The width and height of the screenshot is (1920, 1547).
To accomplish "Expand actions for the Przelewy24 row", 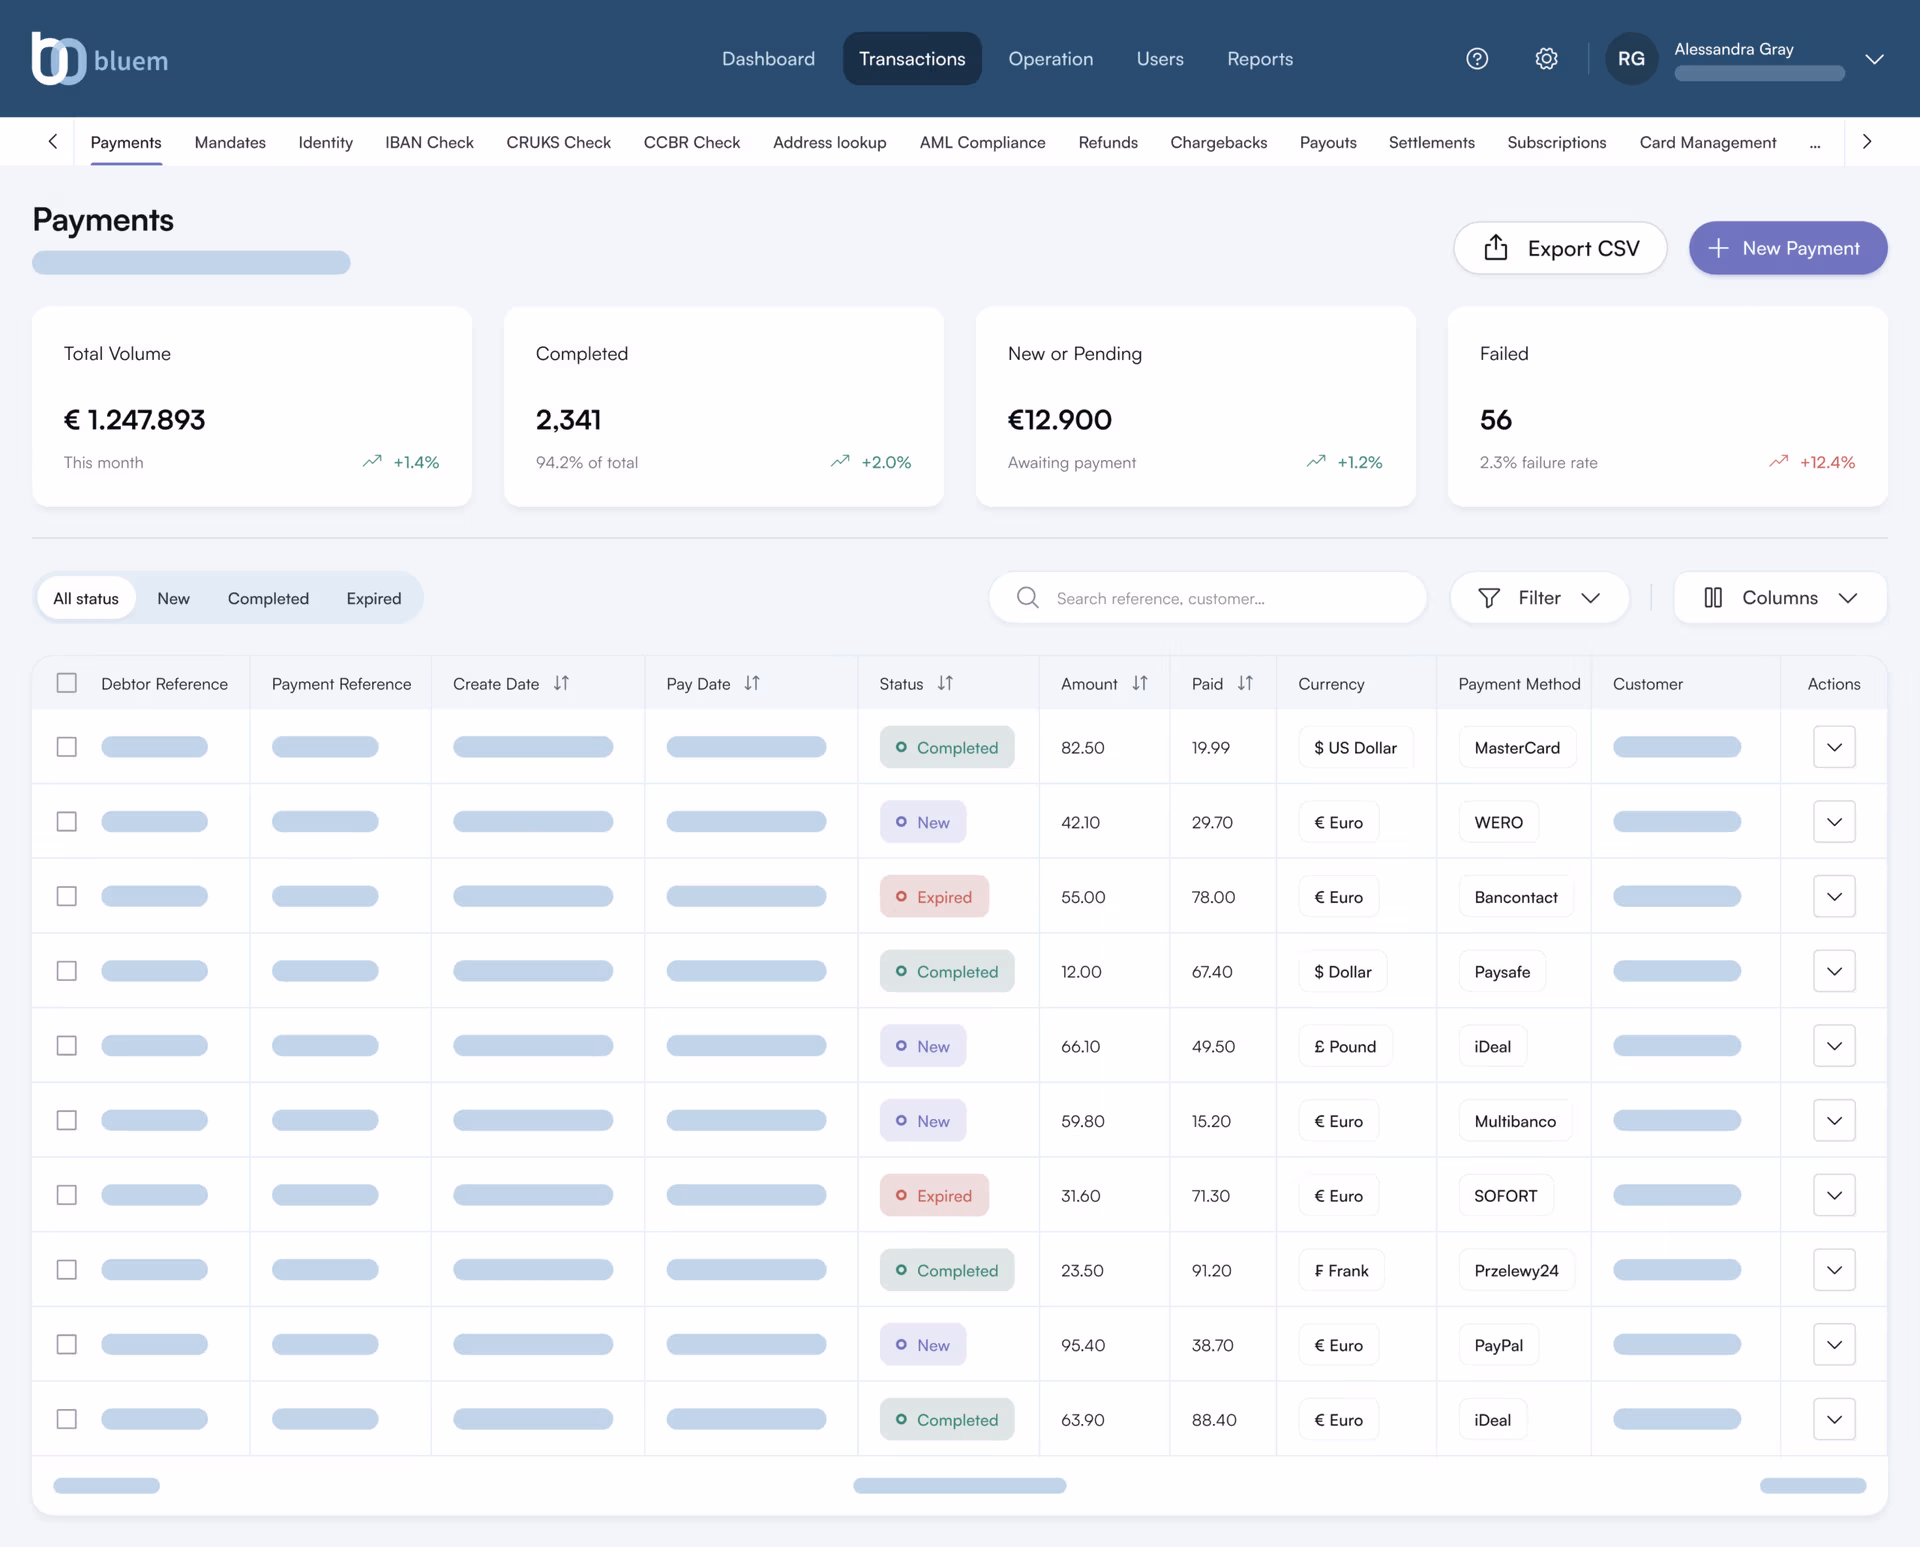I will coord(1834,1270).
